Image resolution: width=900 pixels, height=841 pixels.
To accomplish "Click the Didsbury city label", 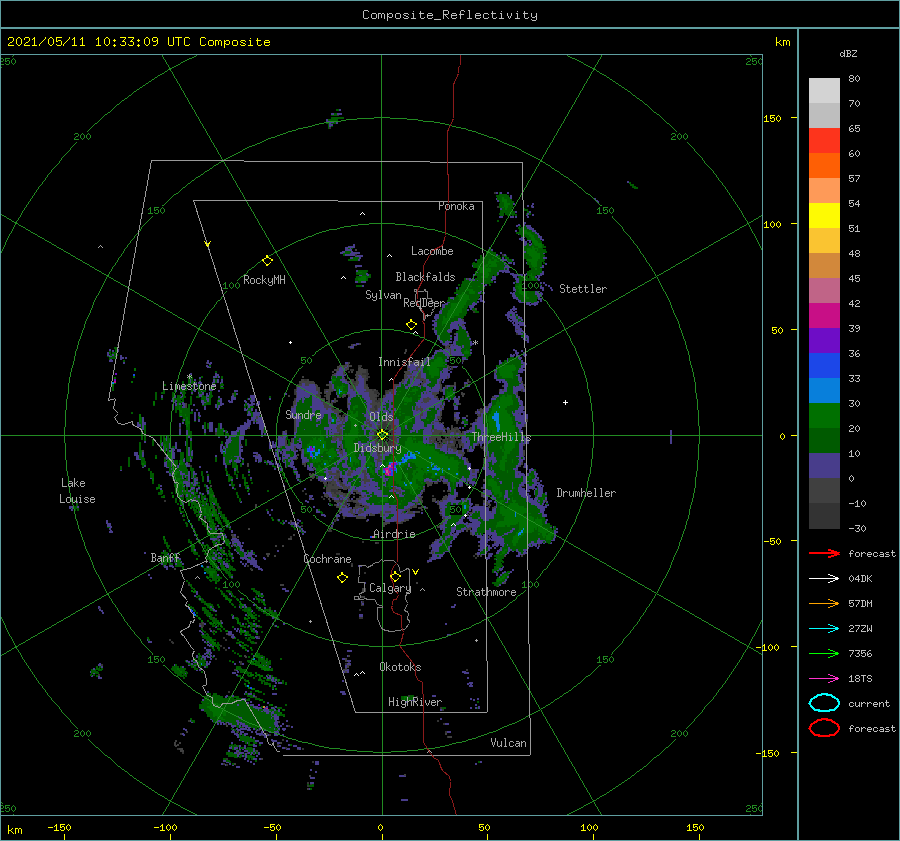I will pyautogui.click(x=377, y=448).
